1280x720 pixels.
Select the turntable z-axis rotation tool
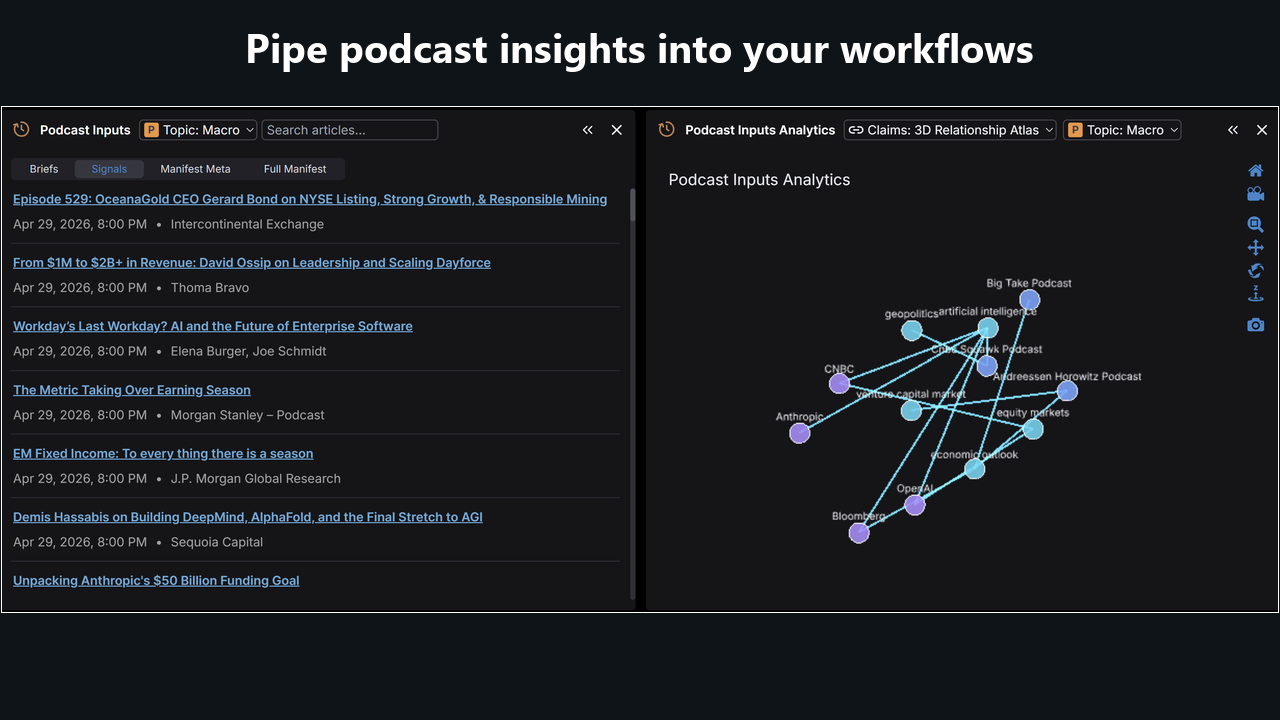click(1256, 294)
